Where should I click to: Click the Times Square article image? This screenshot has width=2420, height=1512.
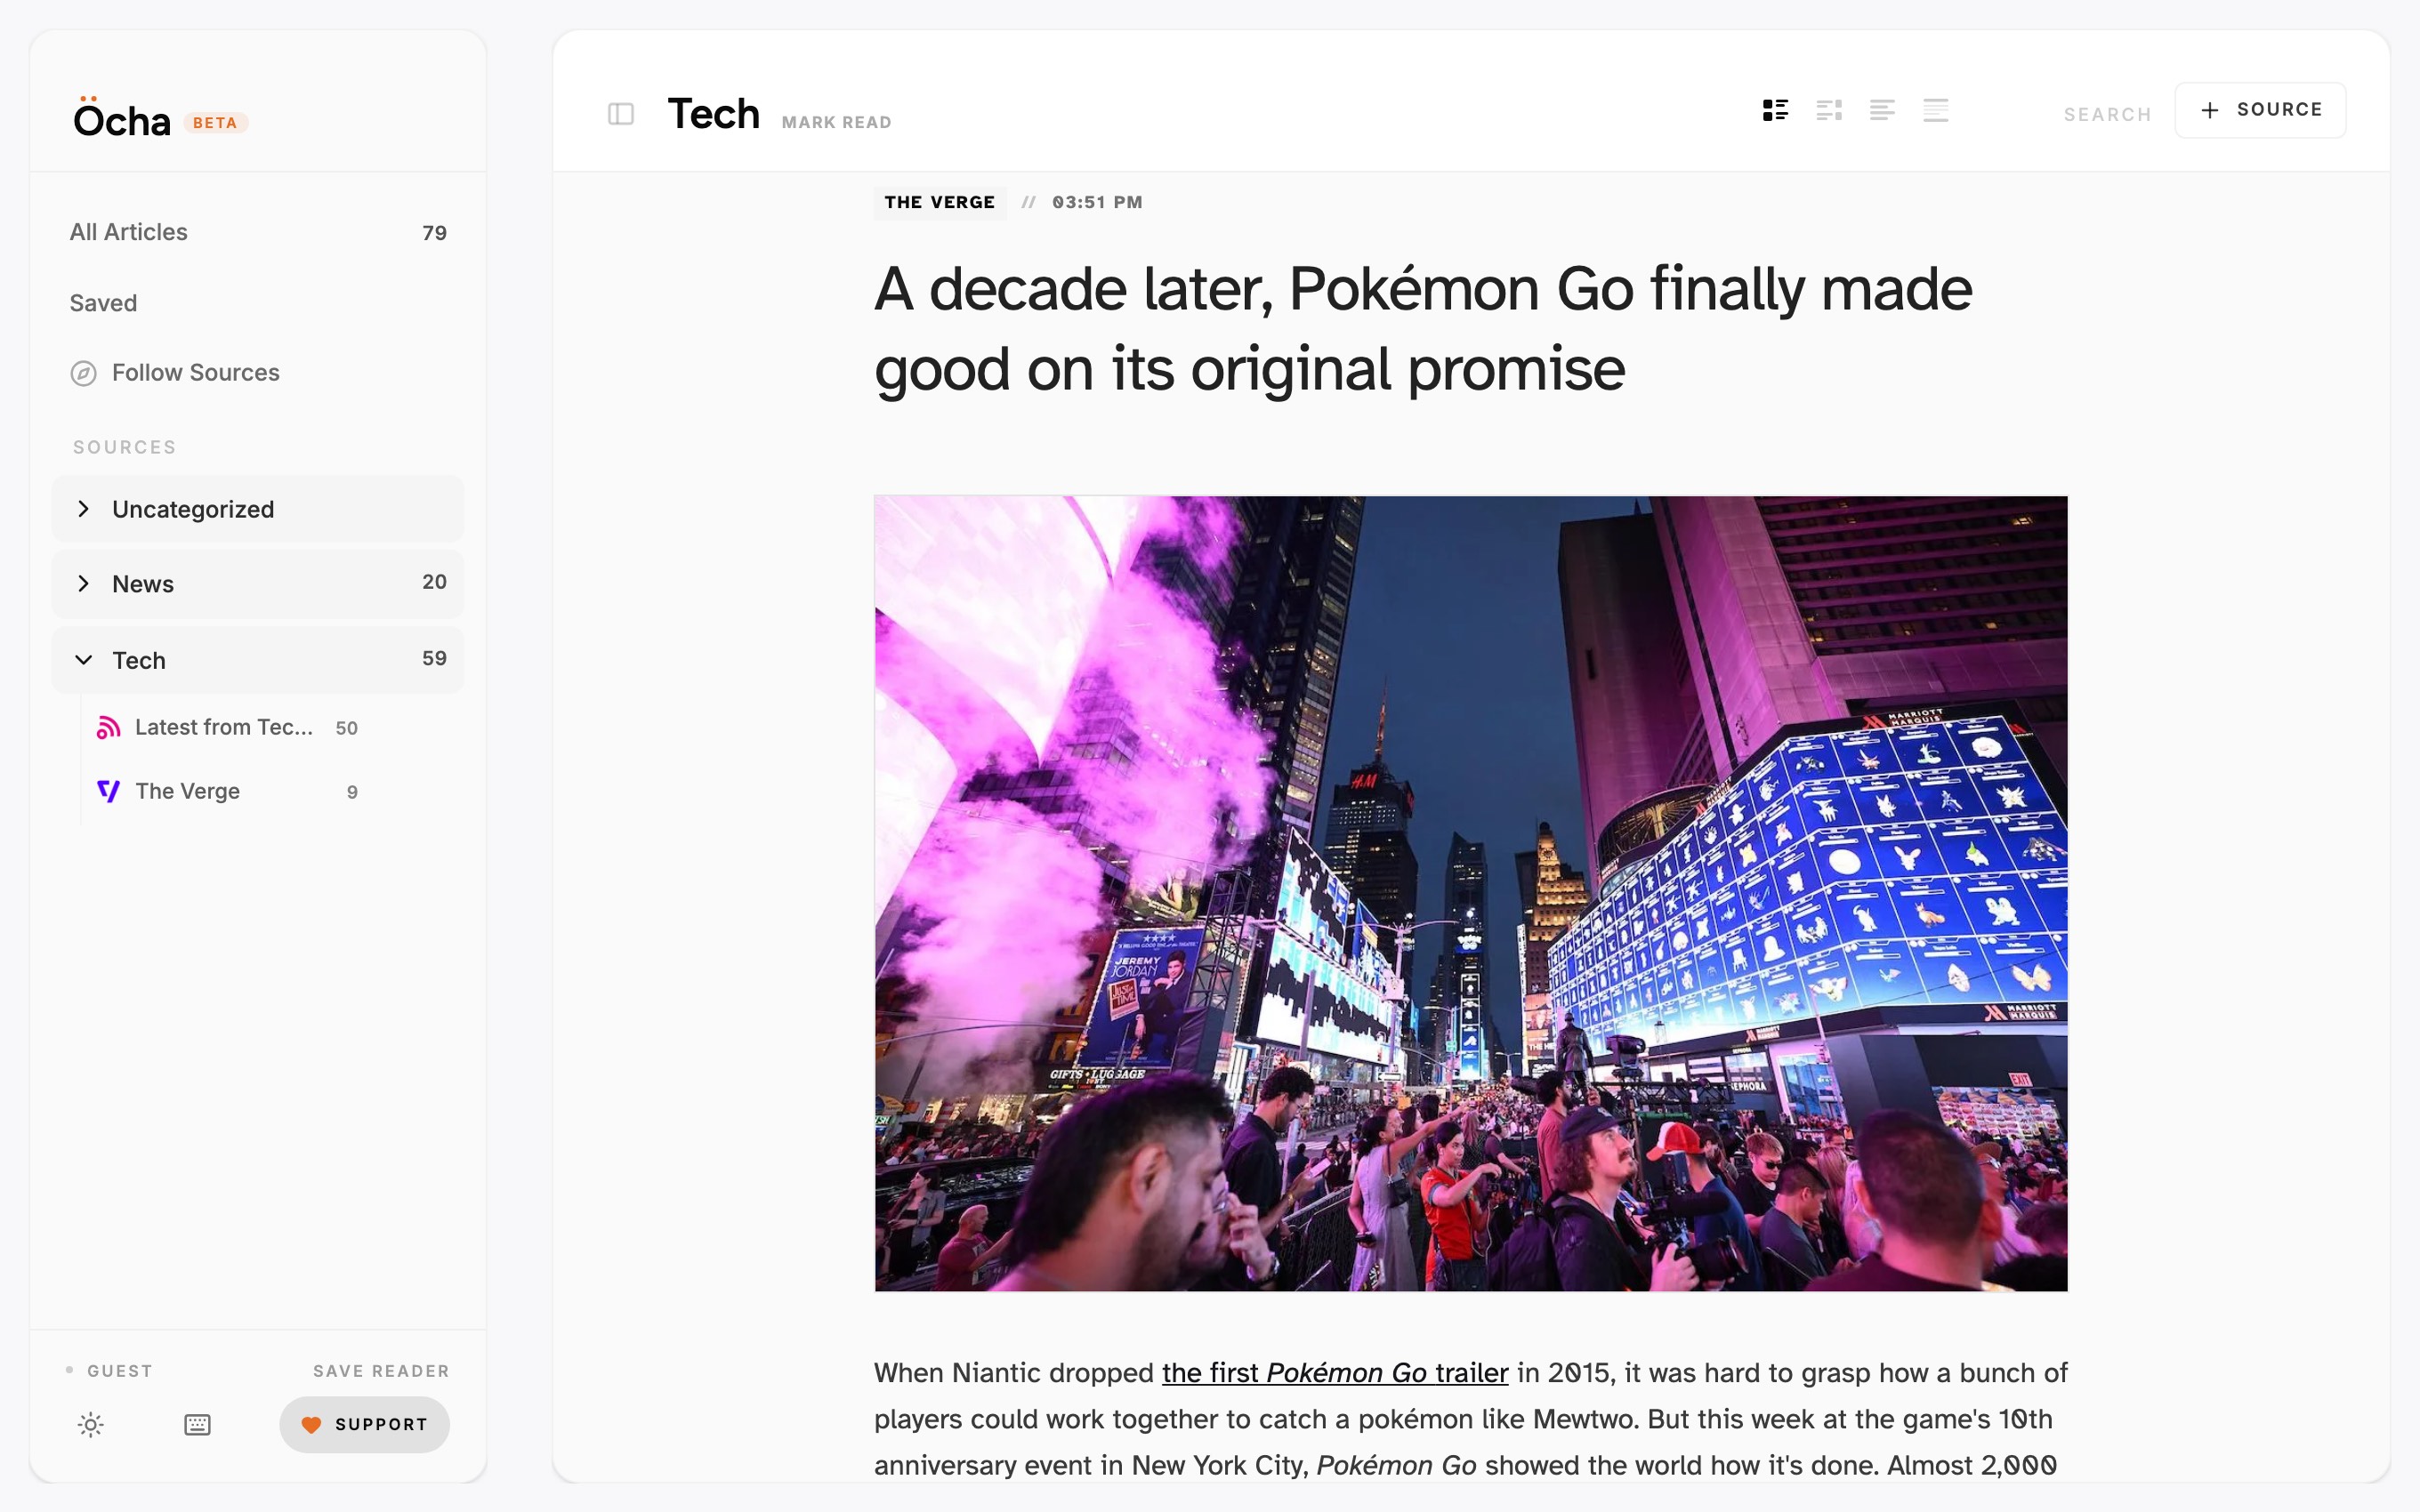tap(1471, 893)
